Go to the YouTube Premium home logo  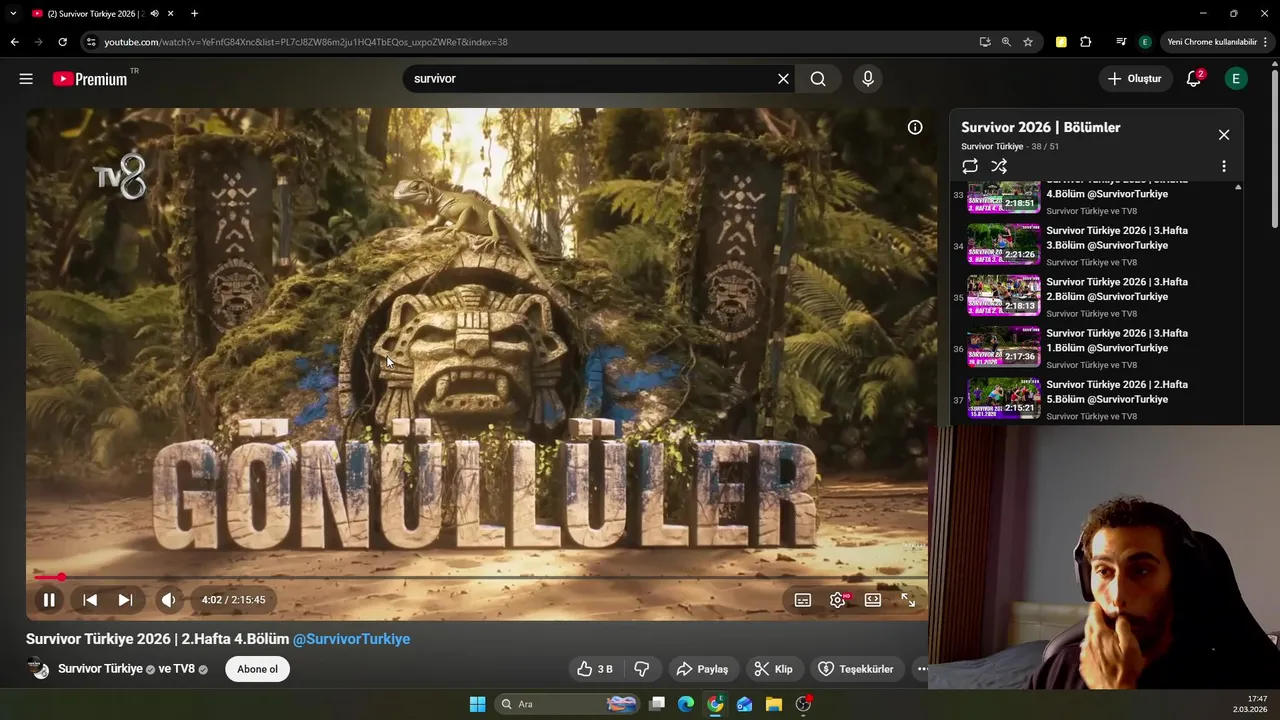coord(90,79)
